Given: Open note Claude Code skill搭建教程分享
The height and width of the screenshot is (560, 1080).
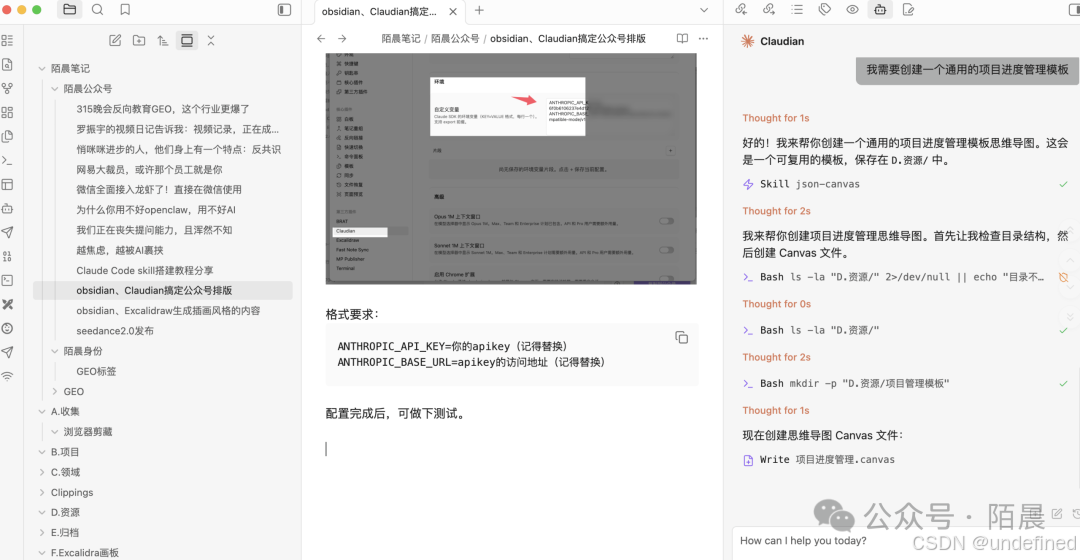Looking at the screenshot, I should (145, 271).
